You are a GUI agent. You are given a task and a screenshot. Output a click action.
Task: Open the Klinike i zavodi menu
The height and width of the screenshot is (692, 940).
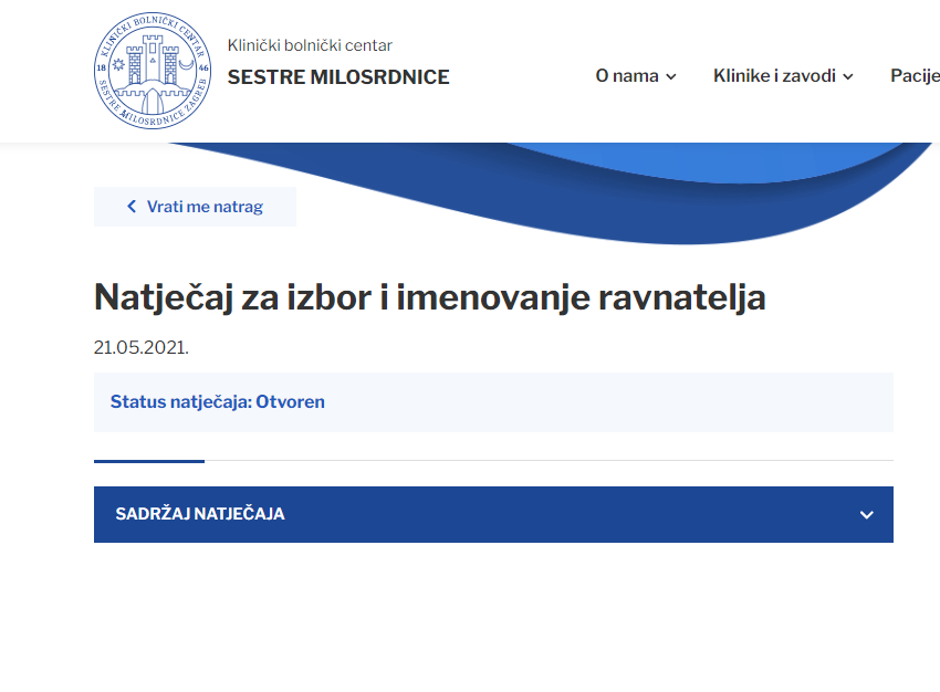[x=774, y=76]
